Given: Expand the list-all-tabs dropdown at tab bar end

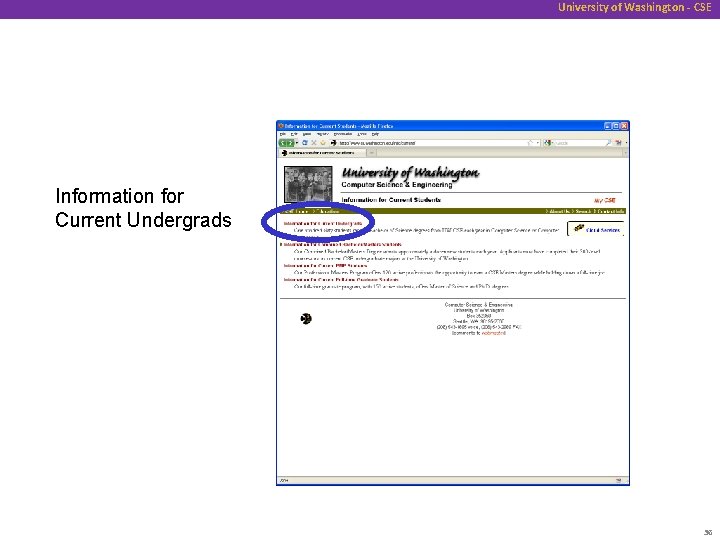Looking at the screenshot, I should pyautogui.click(x=624, y=153).
